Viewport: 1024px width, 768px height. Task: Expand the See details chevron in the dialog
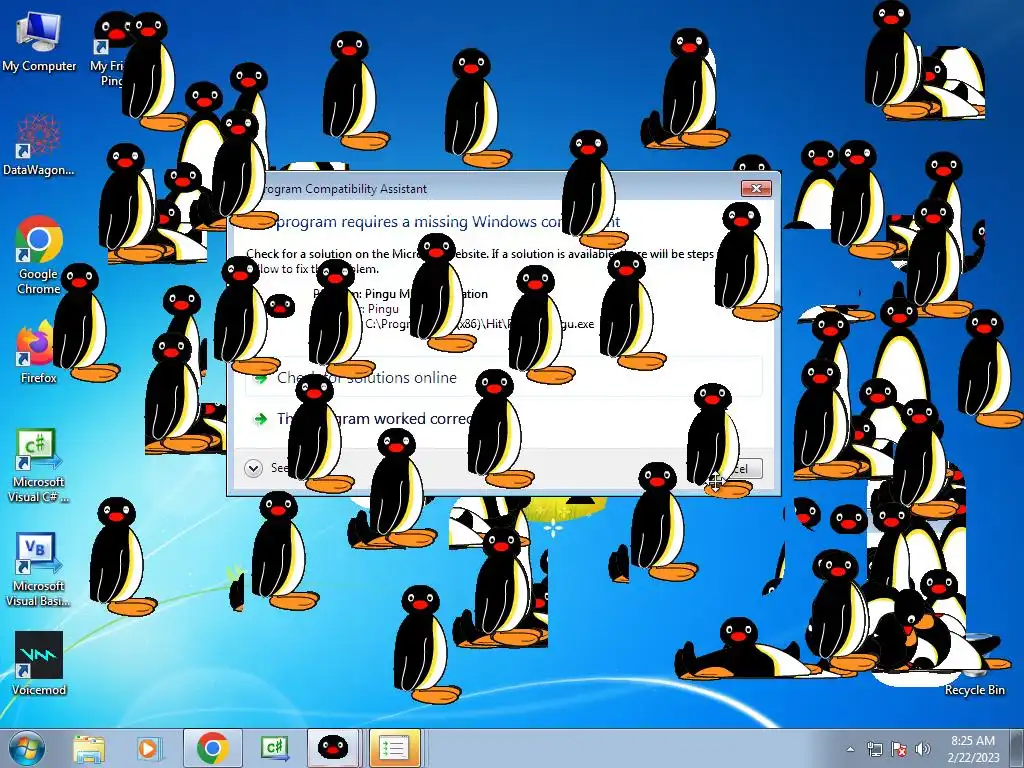253,468
